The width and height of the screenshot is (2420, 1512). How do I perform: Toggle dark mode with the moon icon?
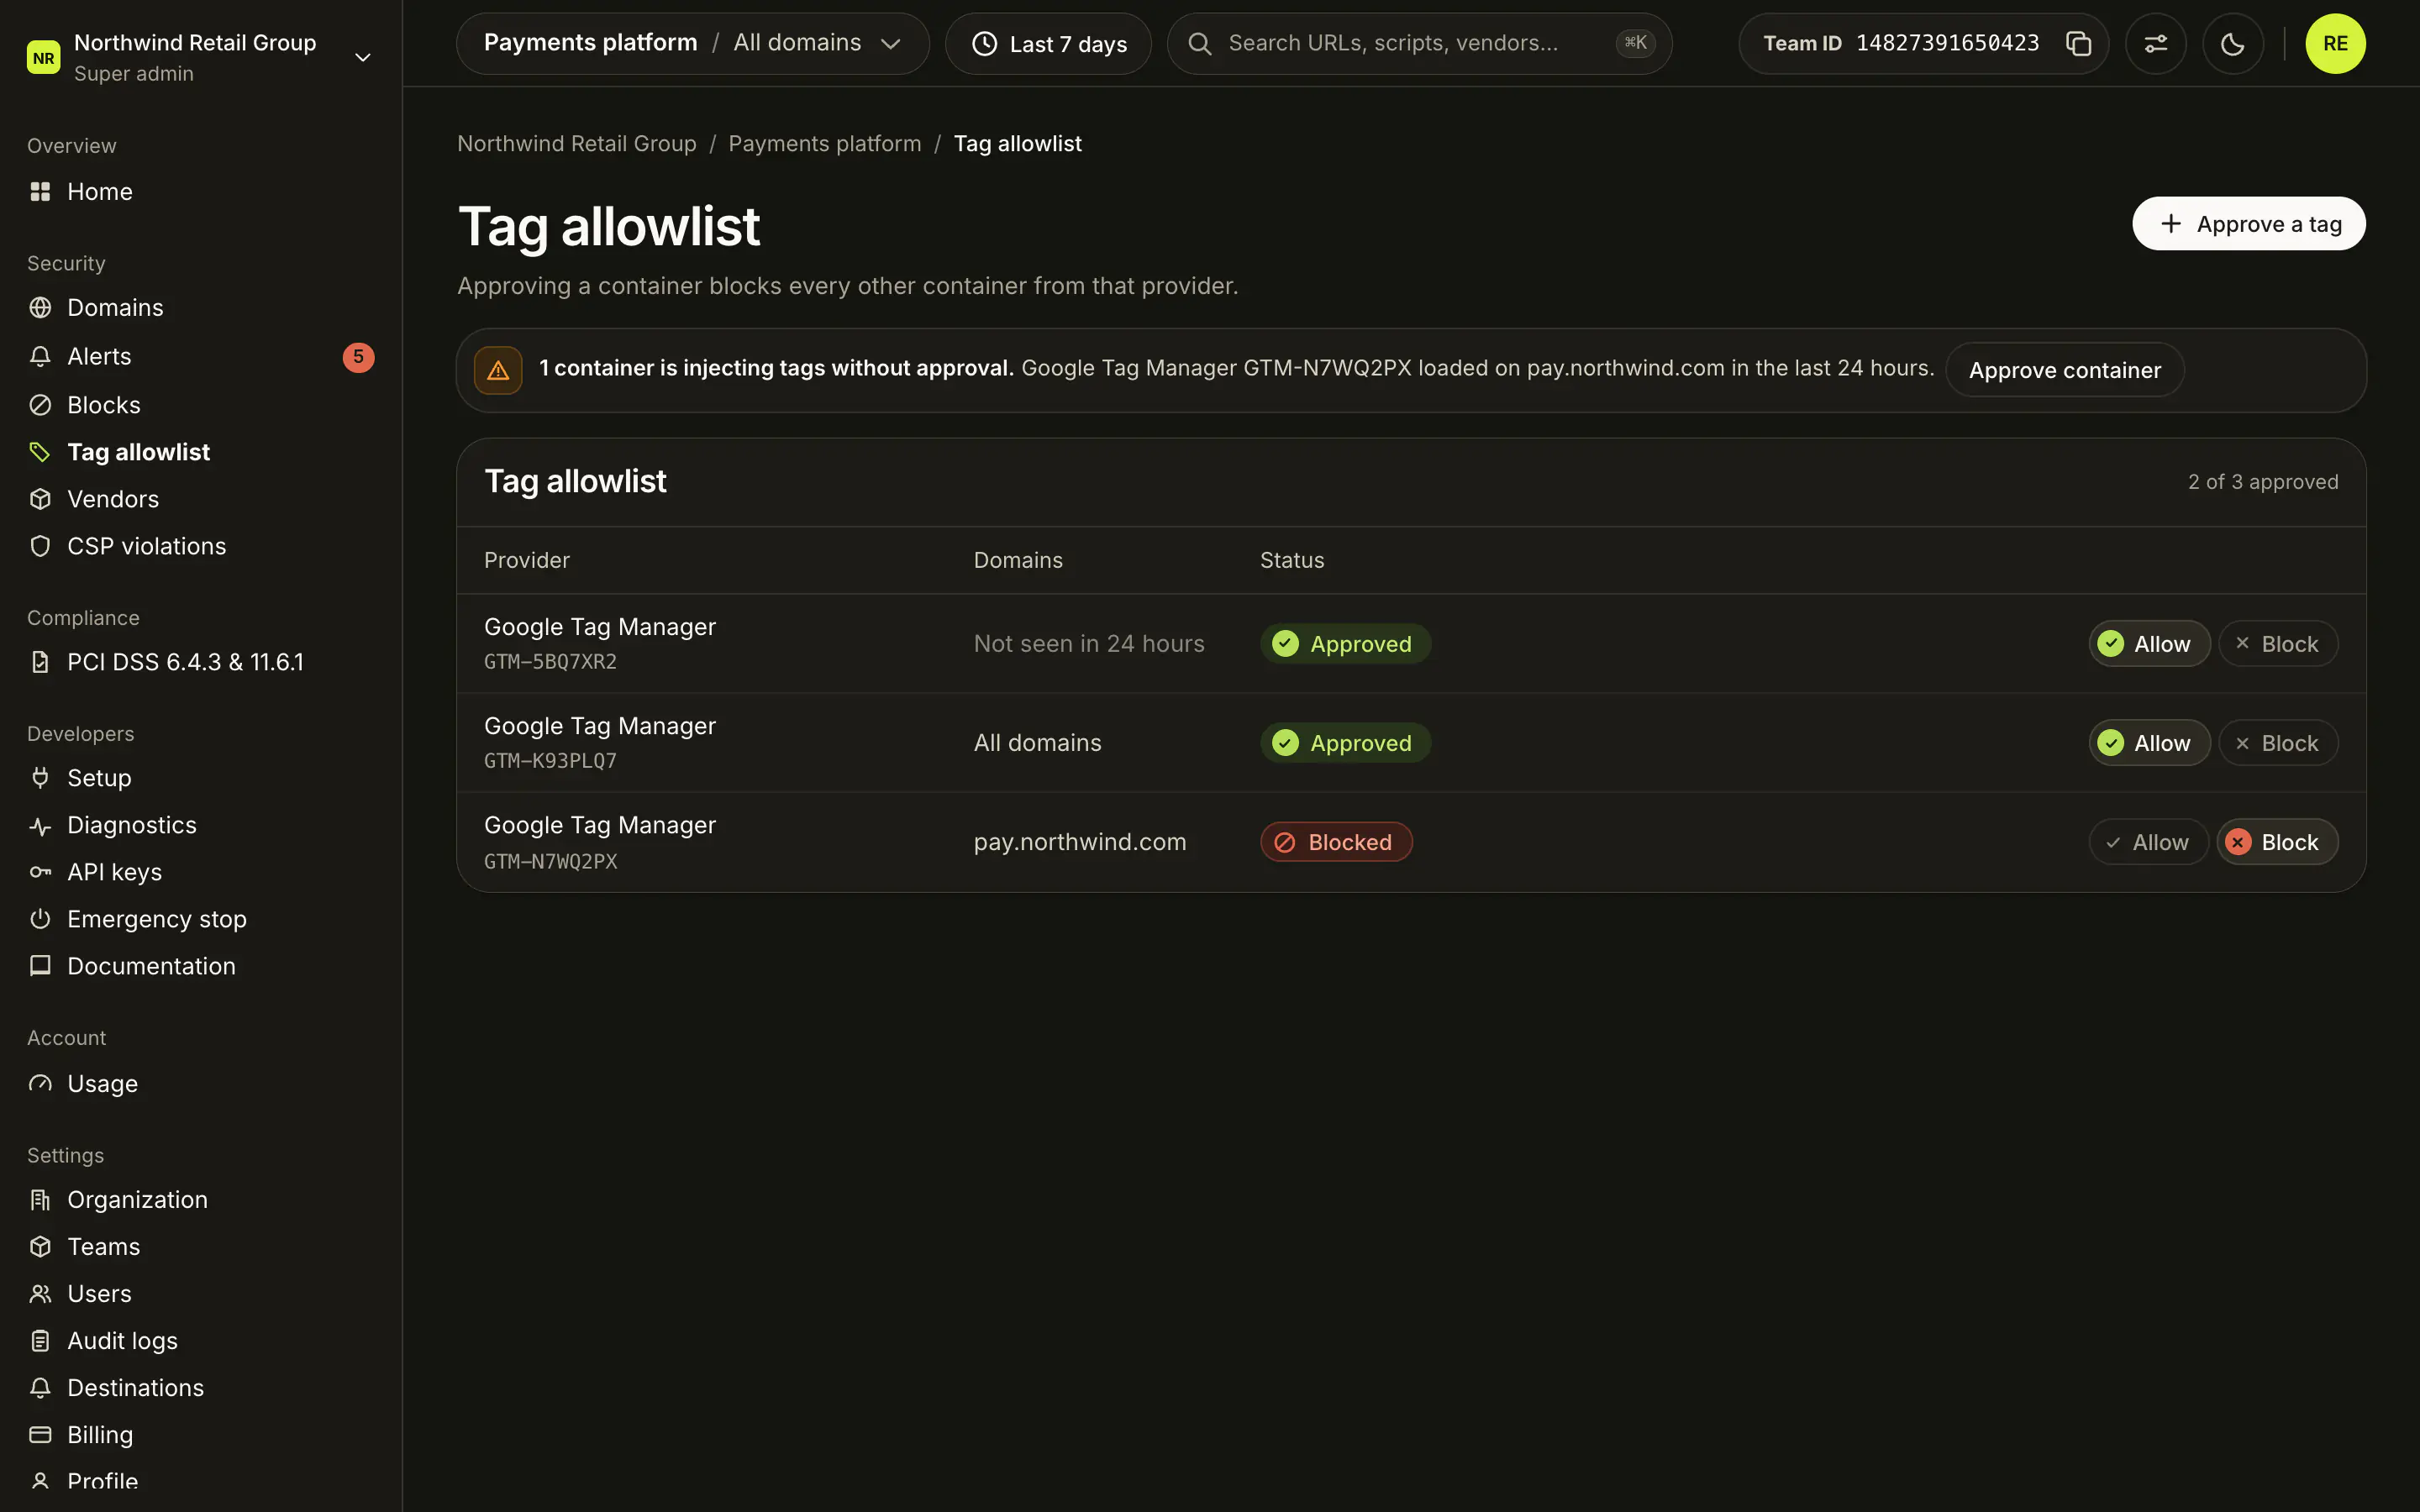click(x=2232, y=44)
